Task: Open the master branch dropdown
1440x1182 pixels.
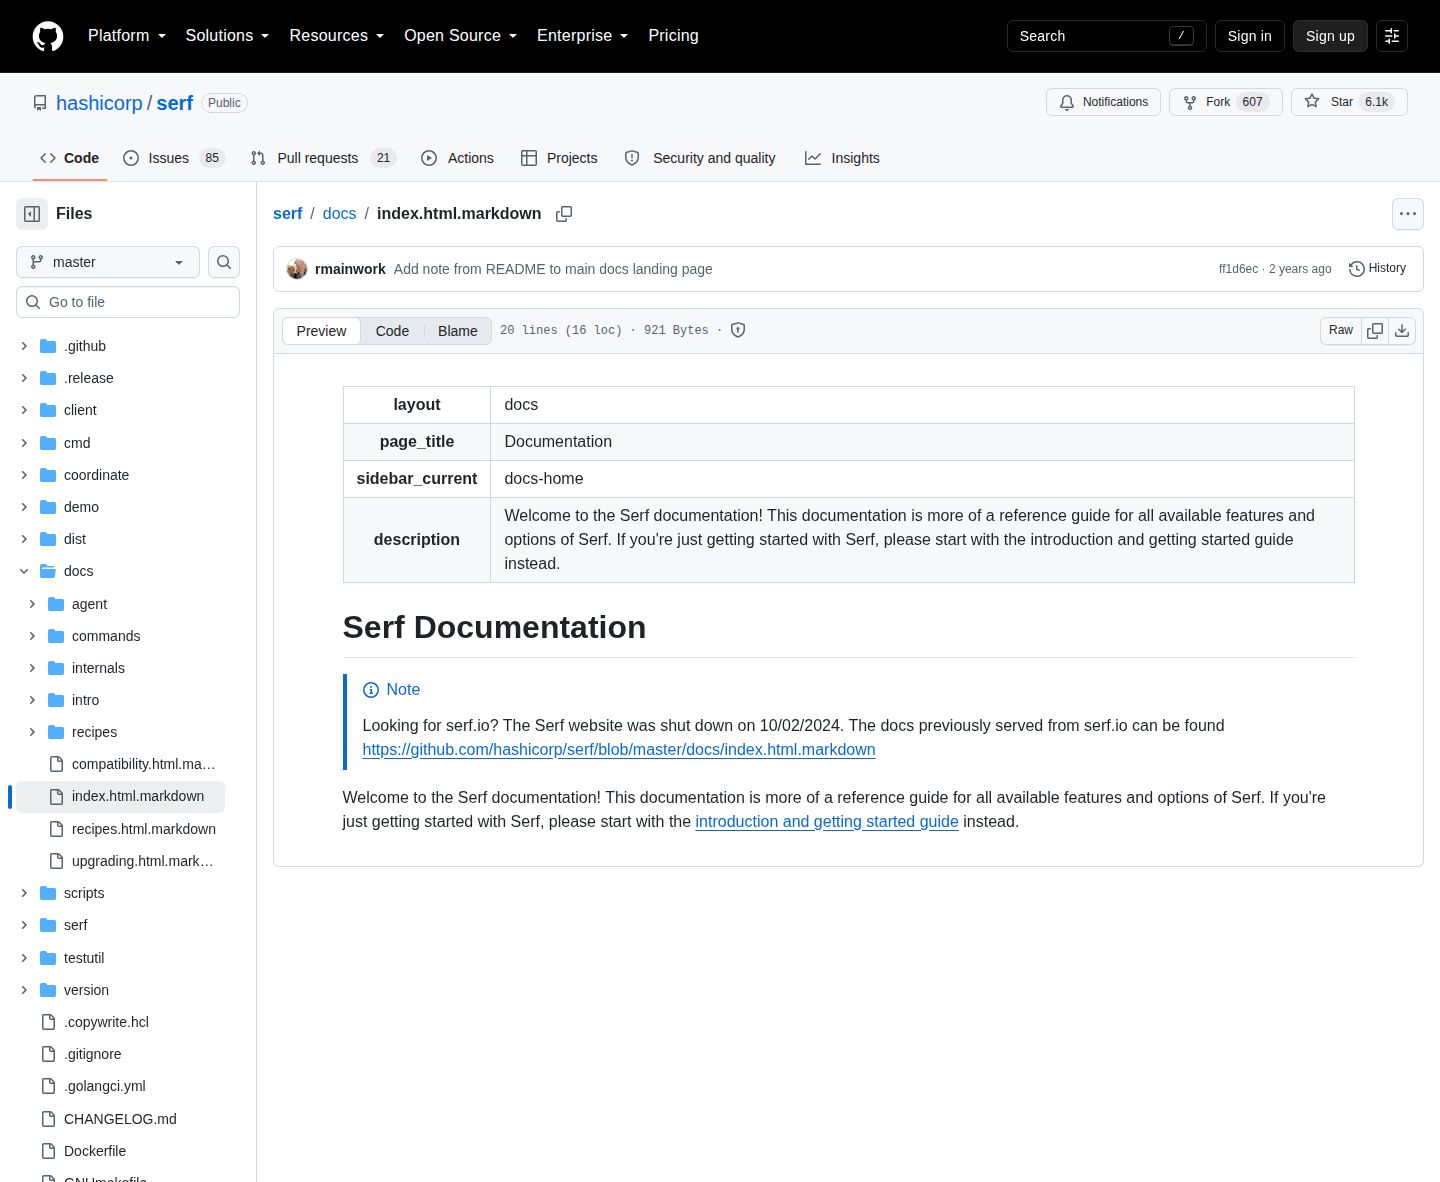Action: tap(108, 262)
